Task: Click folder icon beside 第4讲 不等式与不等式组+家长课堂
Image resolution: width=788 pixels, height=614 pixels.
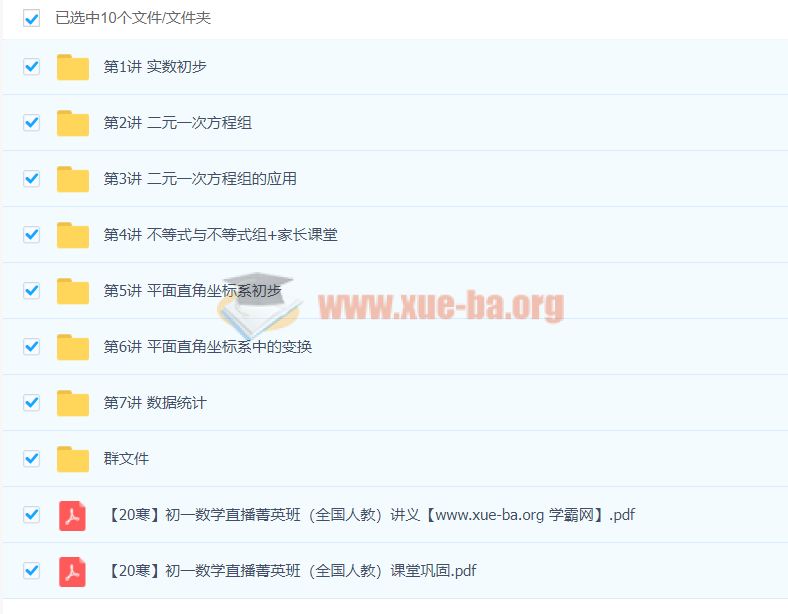Action: tap(73, 235)
